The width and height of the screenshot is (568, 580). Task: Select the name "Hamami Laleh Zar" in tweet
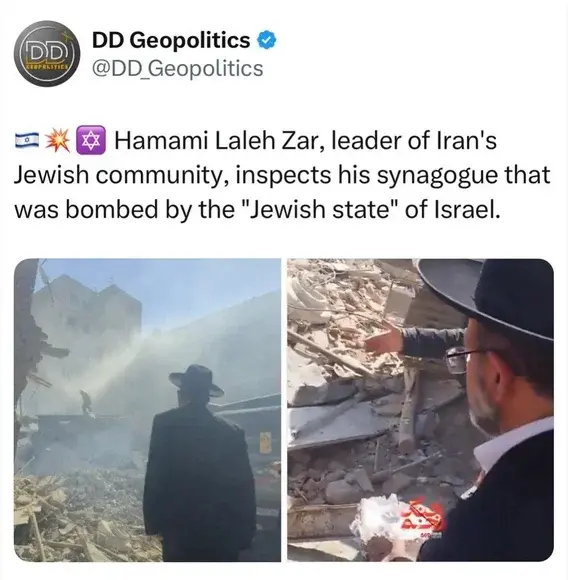pos(216,141)
